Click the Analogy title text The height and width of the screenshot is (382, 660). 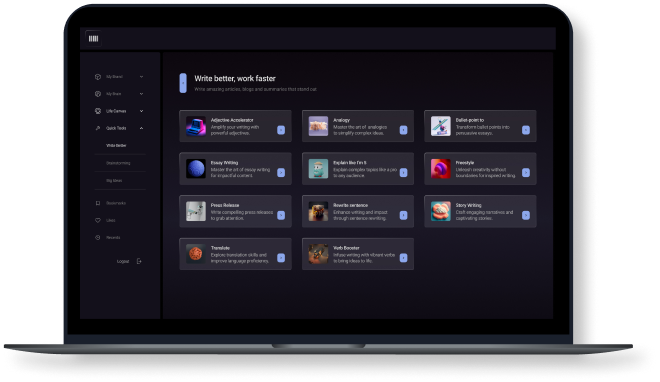[x=341, y=120]
